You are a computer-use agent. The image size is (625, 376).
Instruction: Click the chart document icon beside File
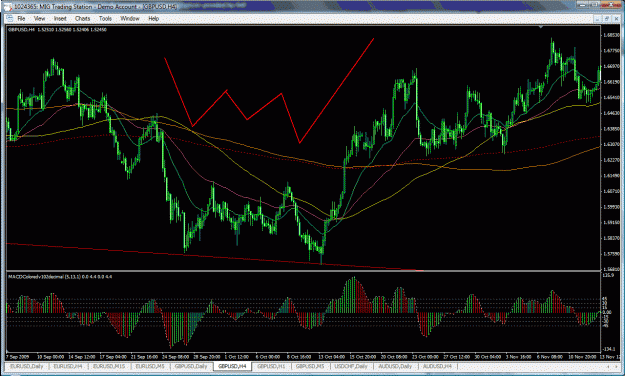click(x=10, y=18)
